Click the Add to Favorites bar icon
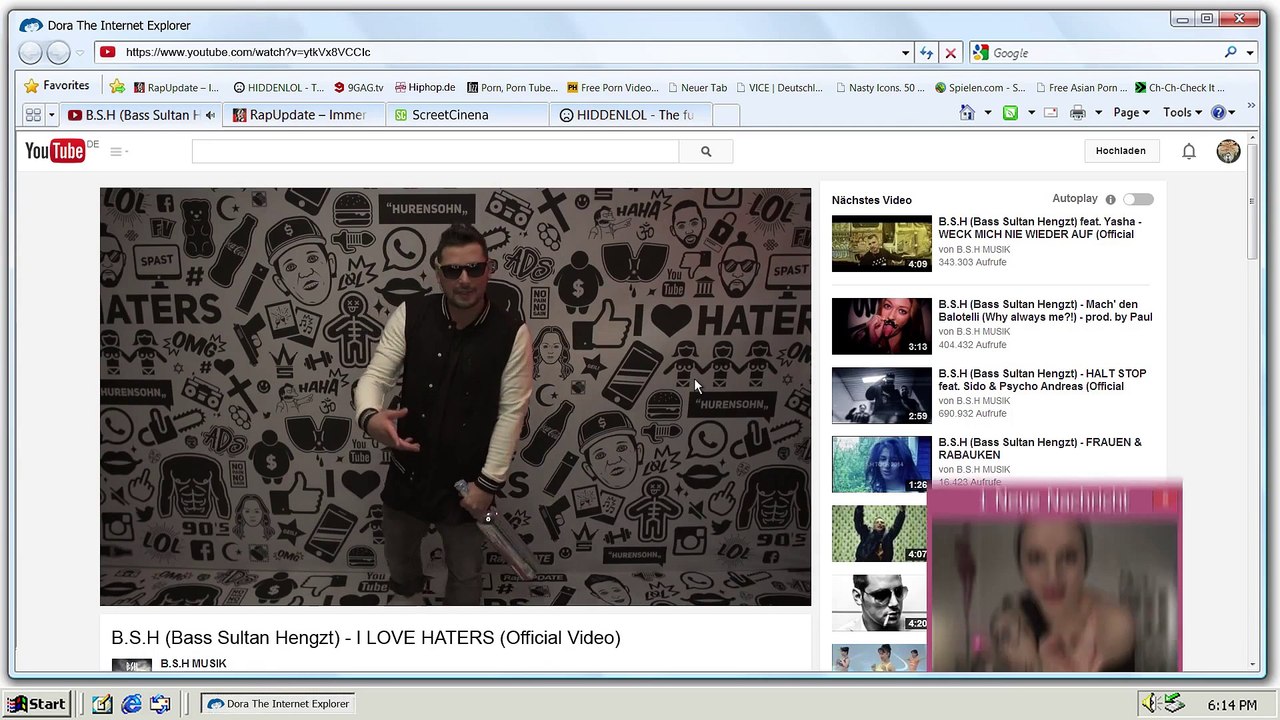The width and height of the screenshot is (1280, 720). click(117, 86)
